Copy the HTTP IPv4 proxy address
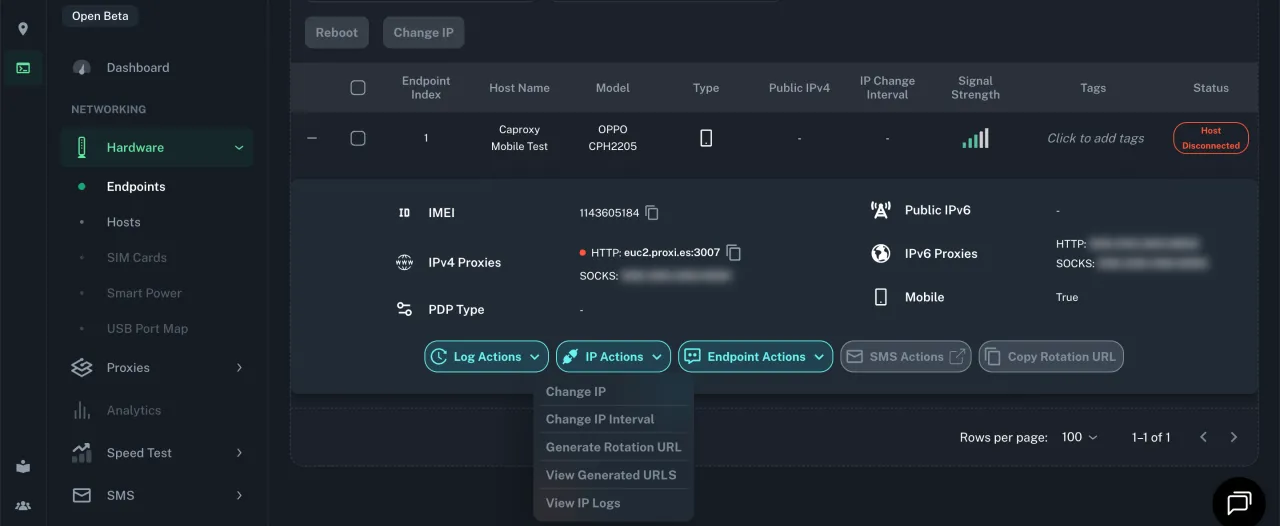Viewport: 1280px width, 526px height. pyautogui.click(x=733, y=253)
